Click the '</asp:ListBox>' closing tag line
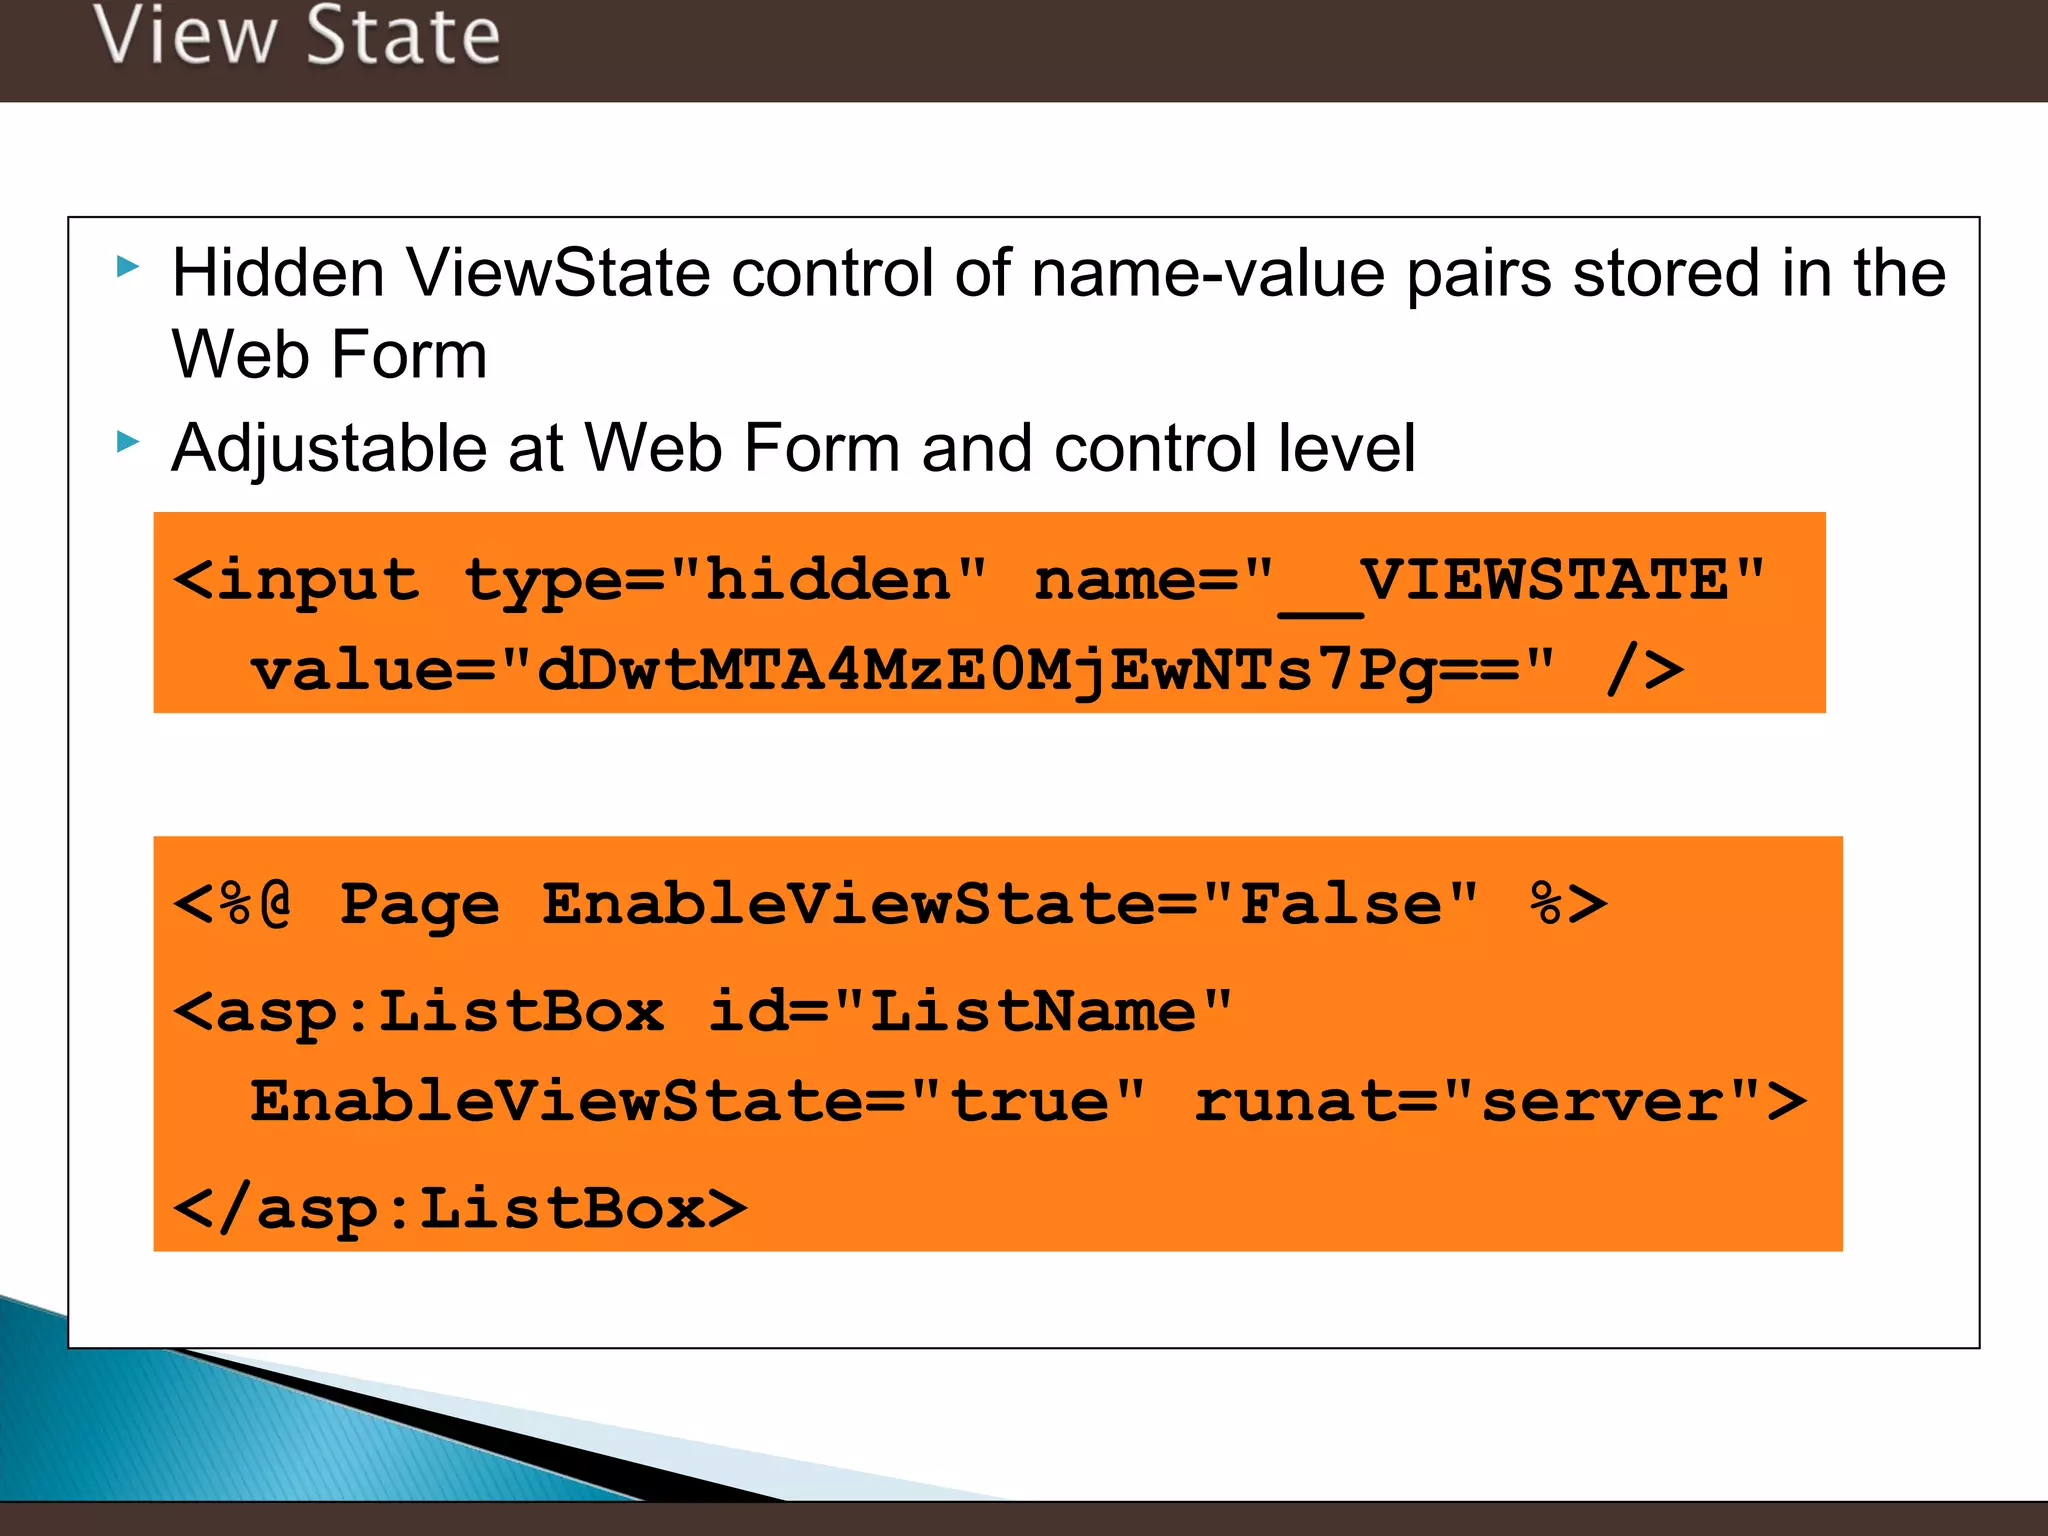Image resolution: width=2048 pixels, height=1536 pixels. point(460,1209)
